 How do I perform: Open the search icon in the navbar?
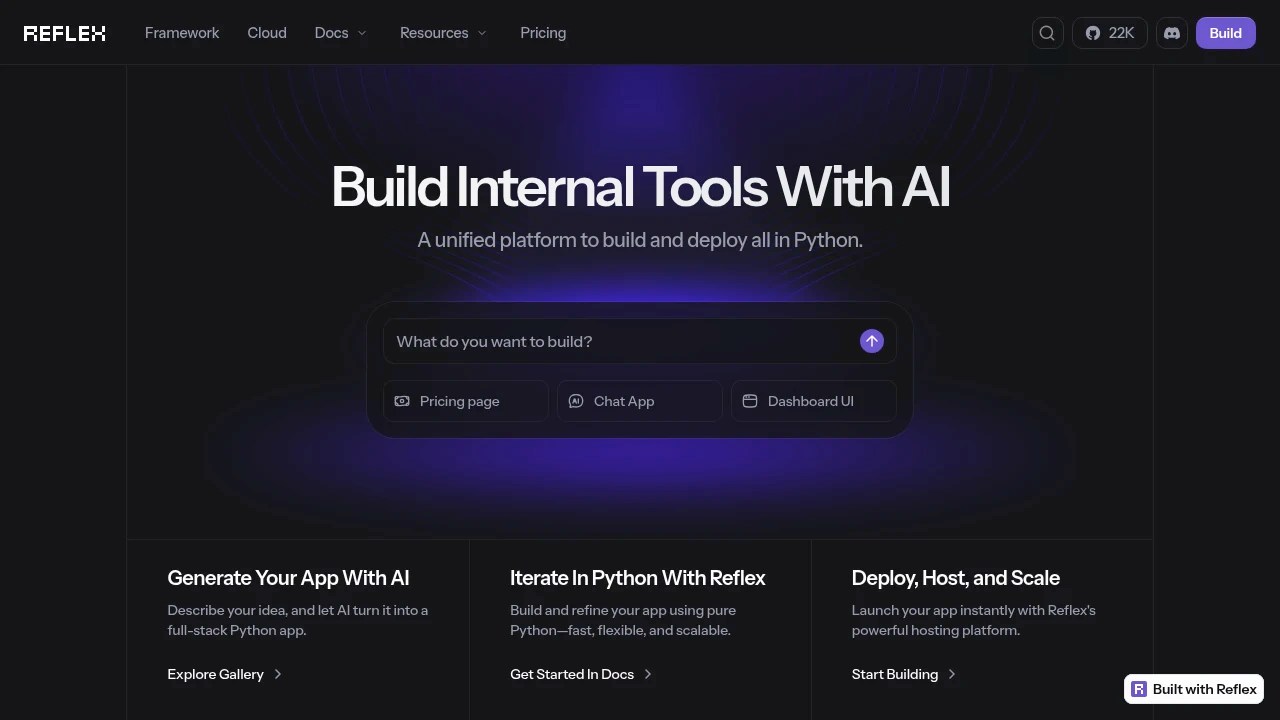[x=1047, y=32]
